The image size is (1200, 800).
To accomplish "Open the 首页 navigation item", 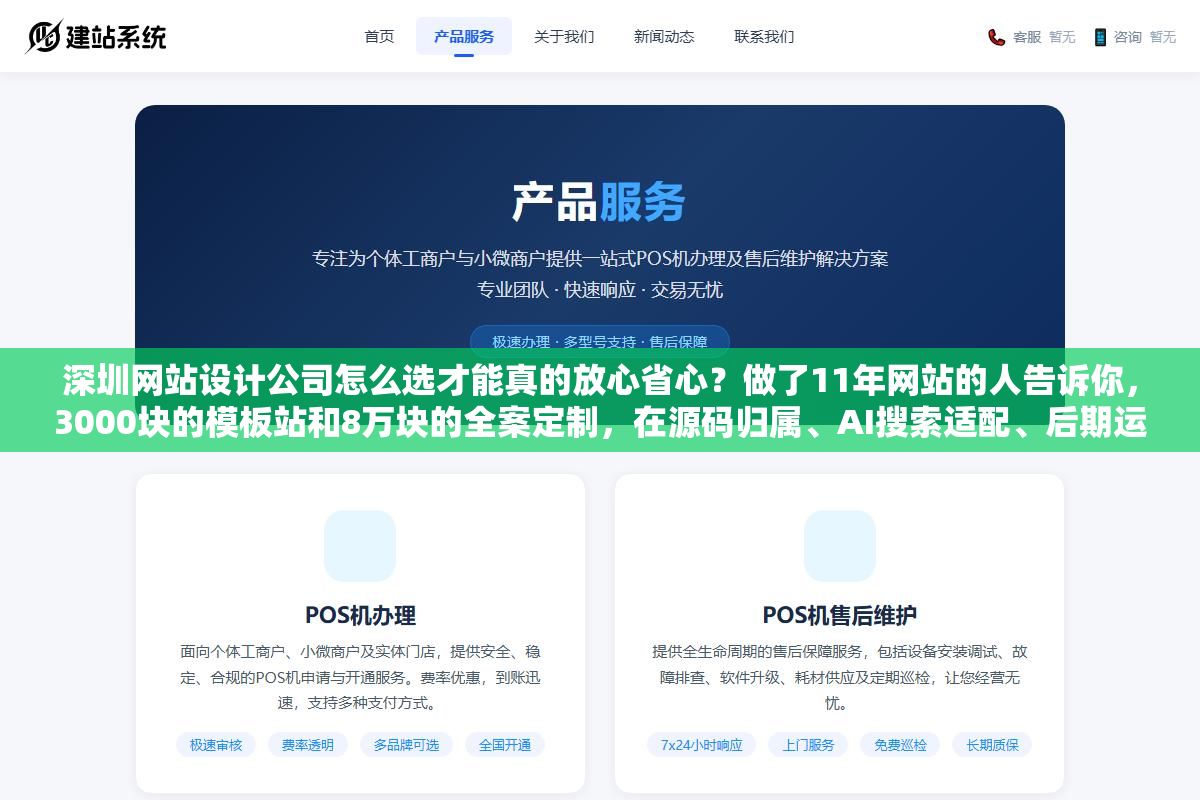I will 379,36.
